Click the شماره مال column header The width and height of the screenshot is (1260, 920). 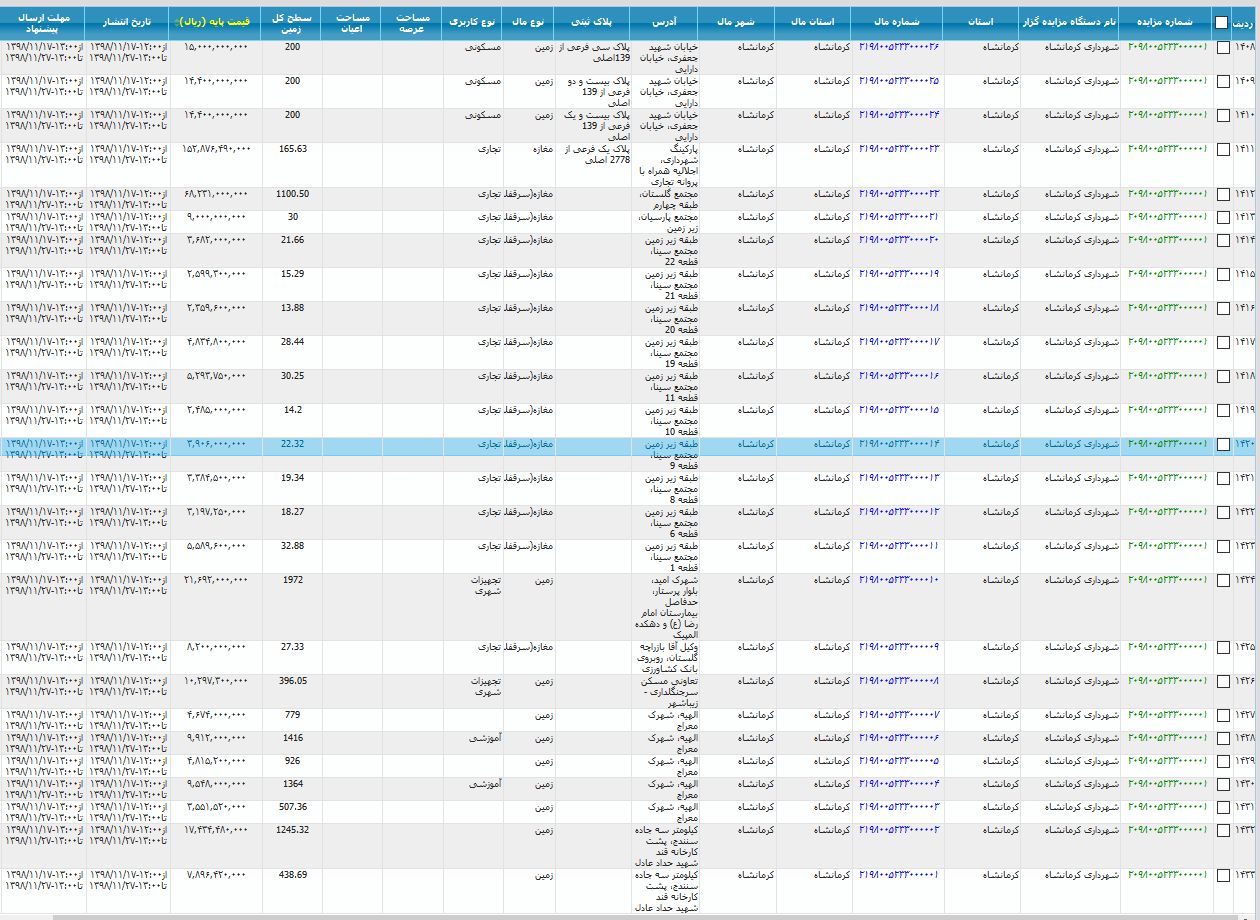[897, 21]
